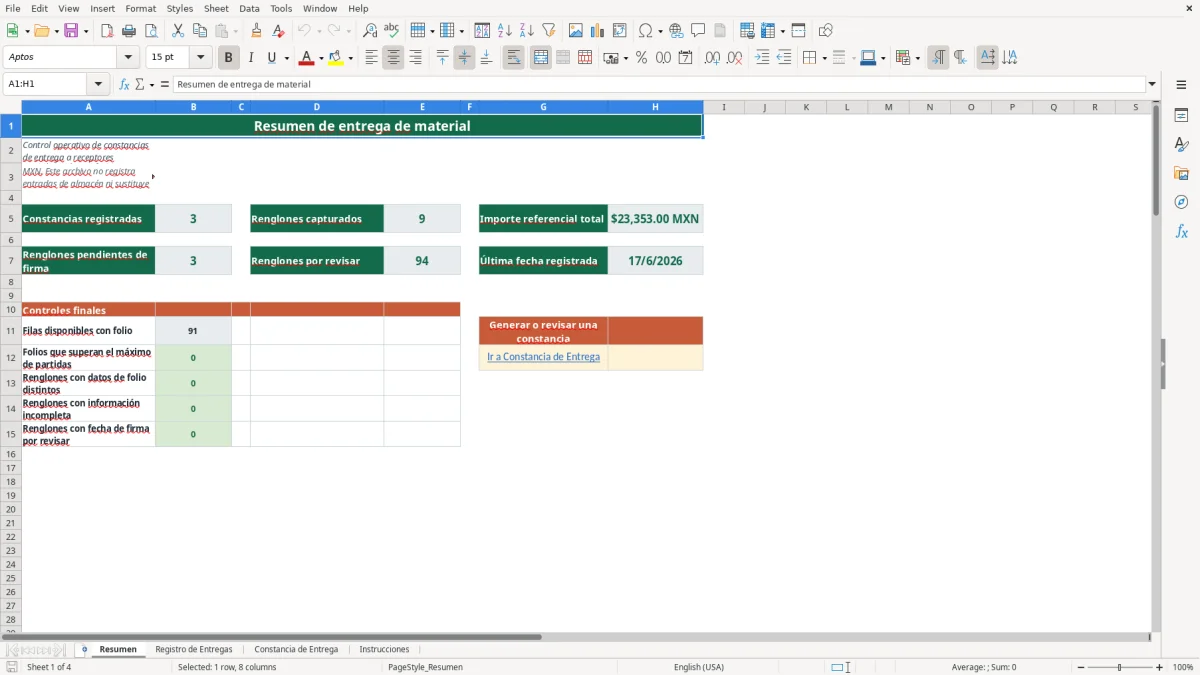The height and width of the screenshot is (675, 1200).
Task: Open Borders dropdown arrow
Action: 824,58
